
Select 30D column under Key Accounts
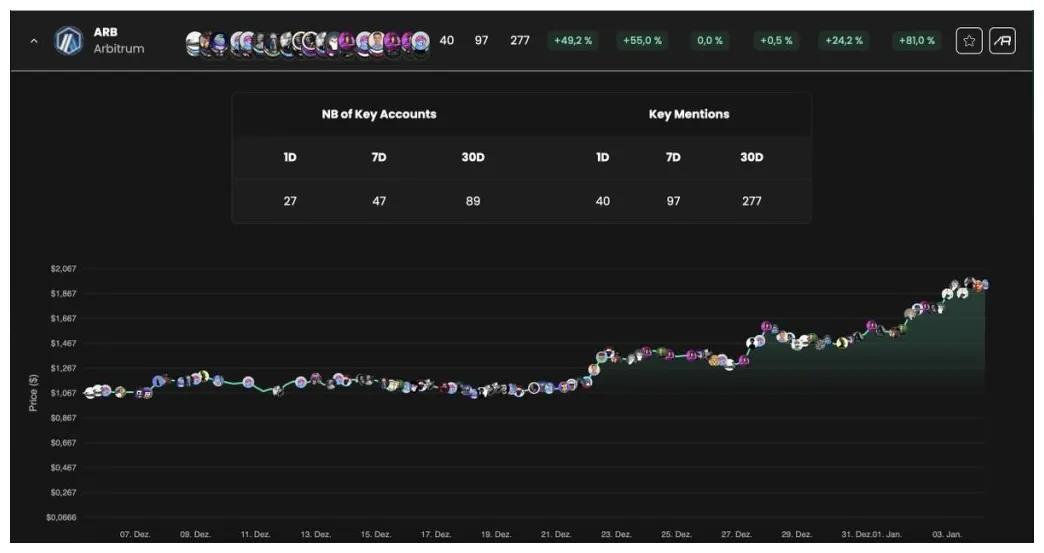(x=473, y=158)
